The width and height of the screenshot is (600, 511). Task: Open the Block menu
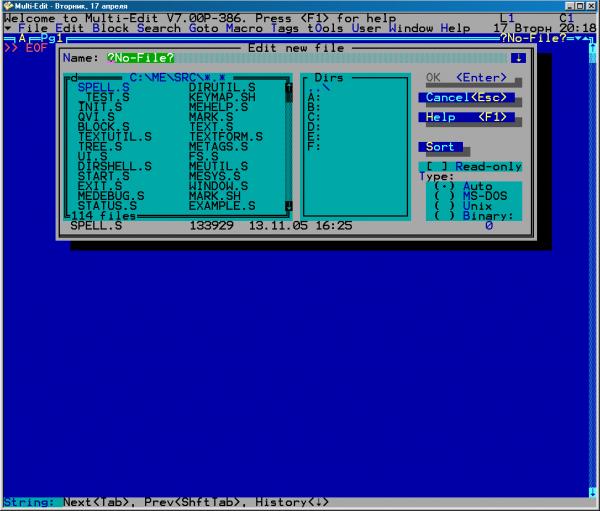[x=110, y=28]
